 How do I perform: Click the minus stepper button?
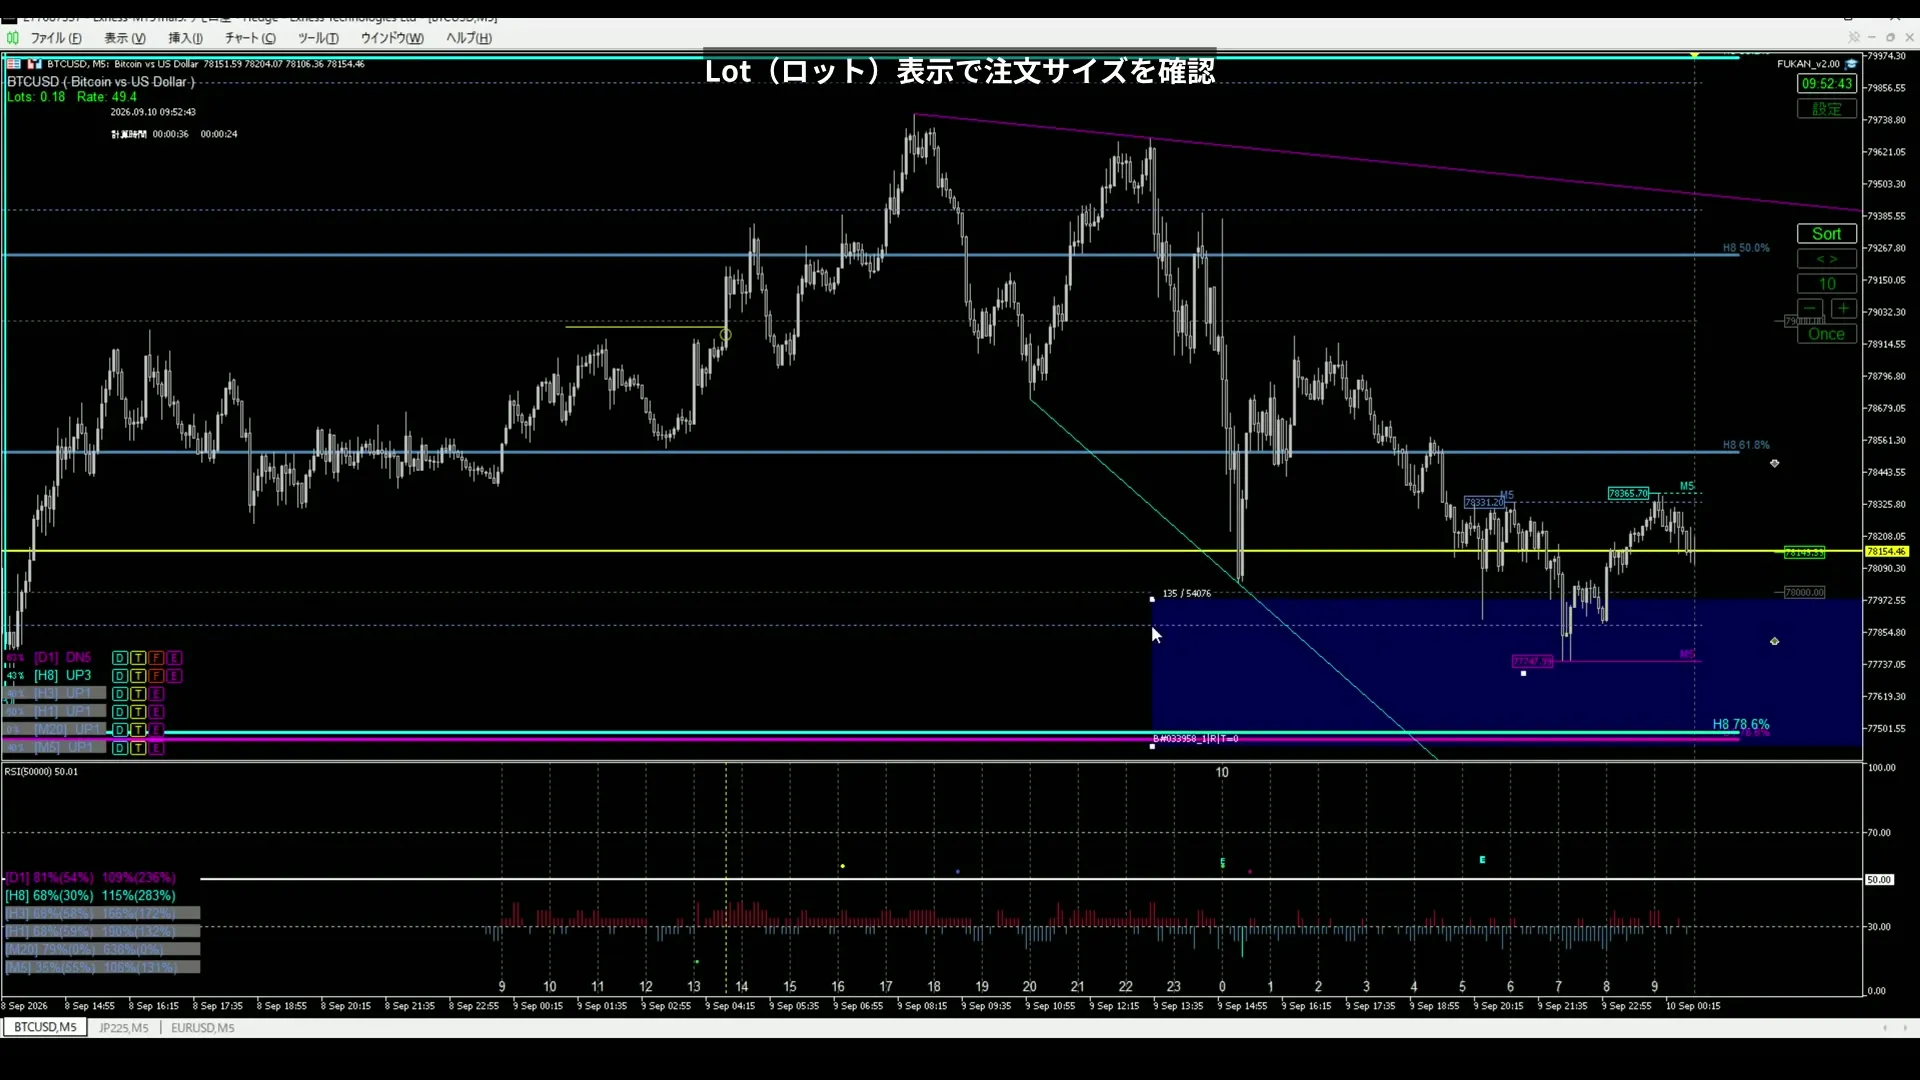[1810, 309]
